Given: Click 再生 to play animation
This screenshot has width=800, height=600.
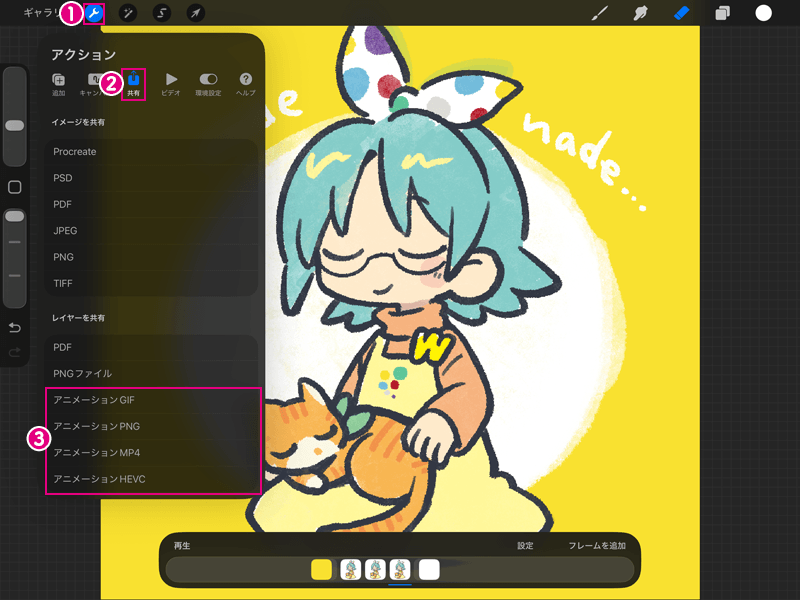Looking at the screenshot, I should [x=182, y=546].
